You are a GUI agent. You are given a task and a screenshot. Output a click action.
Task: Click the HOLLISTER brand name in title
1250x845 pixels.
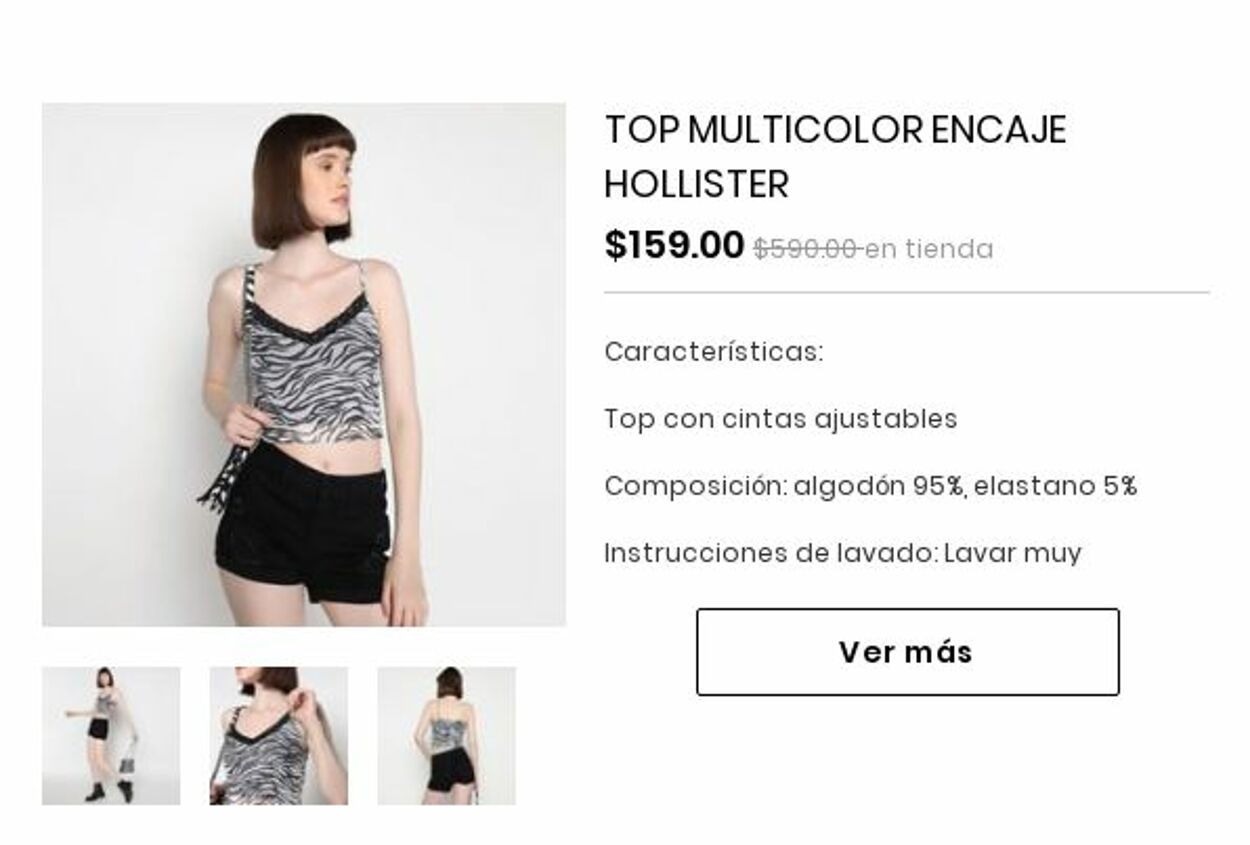(697, 184)
